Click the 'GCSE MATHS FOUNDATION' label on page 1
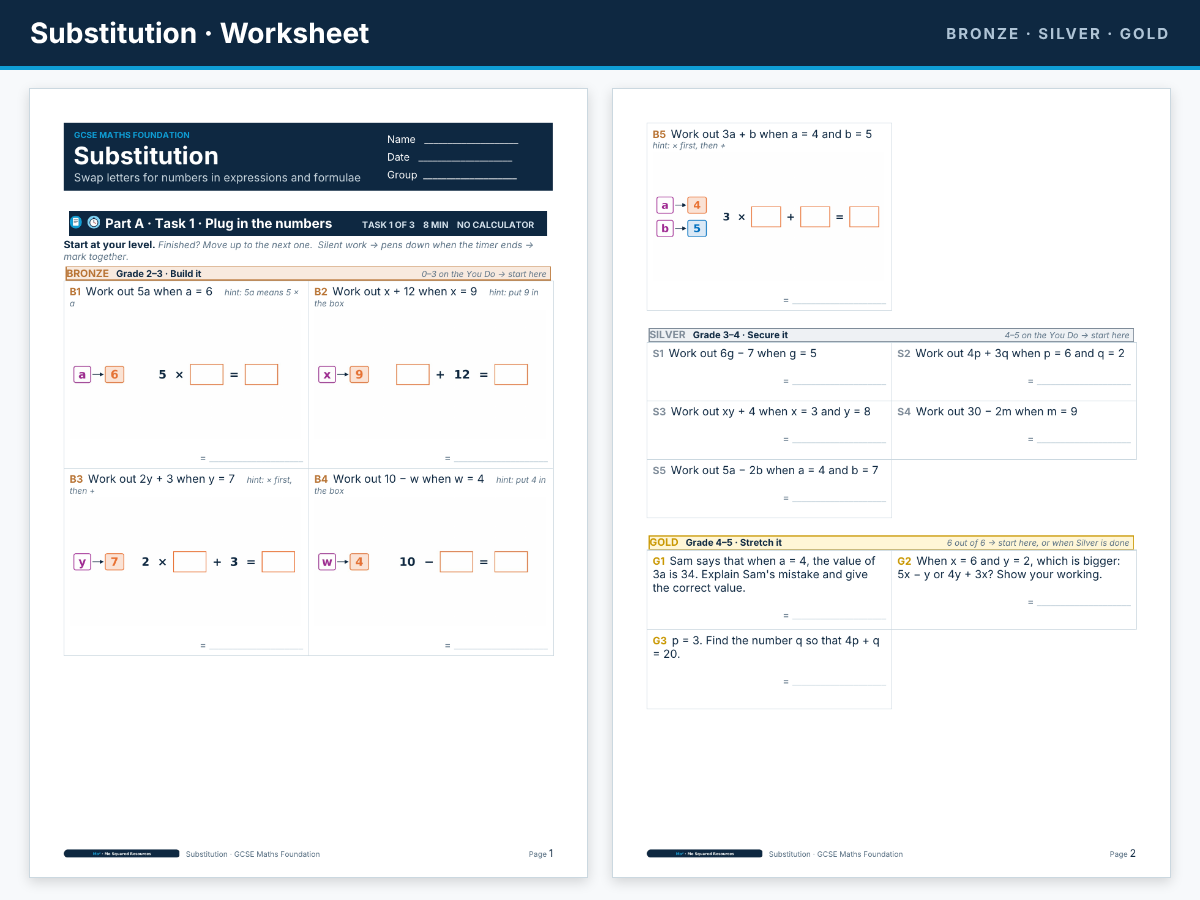Image resolution: width=1200 pixels, height=900 pixels. 132,135
